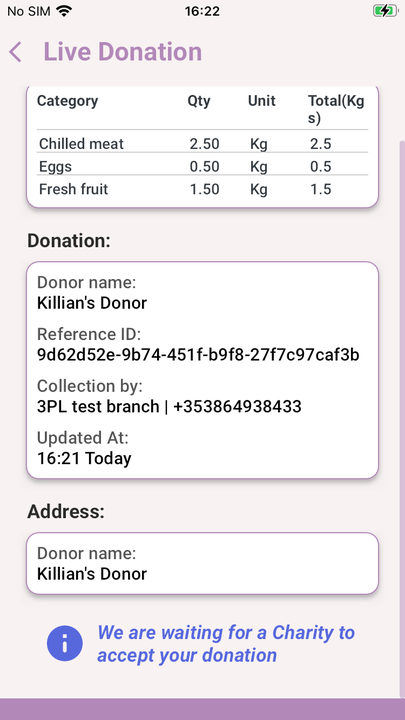Tap the waiting for Charity message
The image size is (405, 720).
click(226, 644)
